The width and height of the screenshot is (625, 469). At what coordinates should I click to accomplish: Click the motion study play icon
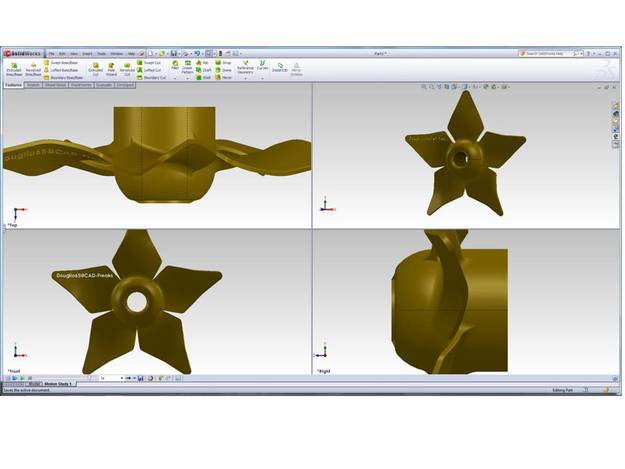point(22,378)
